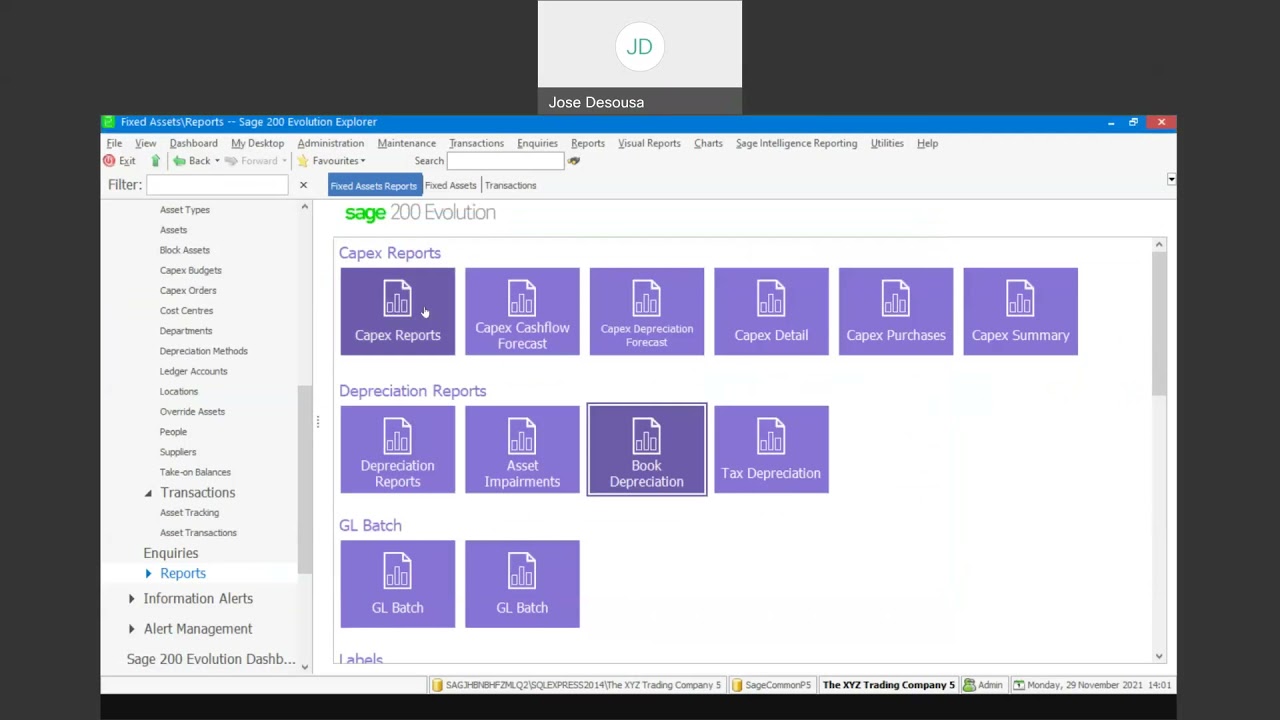Switch to the Transactions tab
The image size is (1280, 720).
tap(511, 185)
